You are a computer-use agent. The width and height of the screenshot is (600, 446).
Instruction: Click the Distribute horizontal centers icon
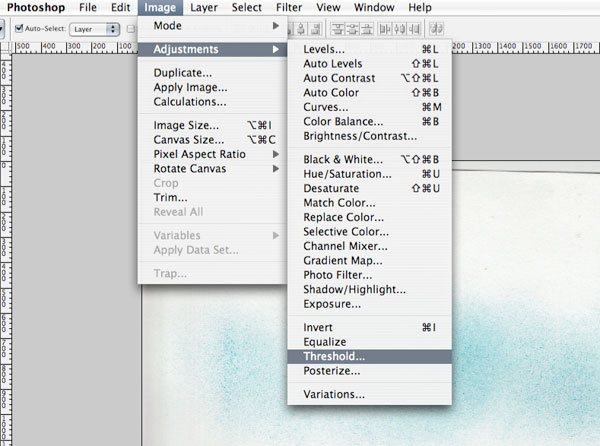point(399,29)
